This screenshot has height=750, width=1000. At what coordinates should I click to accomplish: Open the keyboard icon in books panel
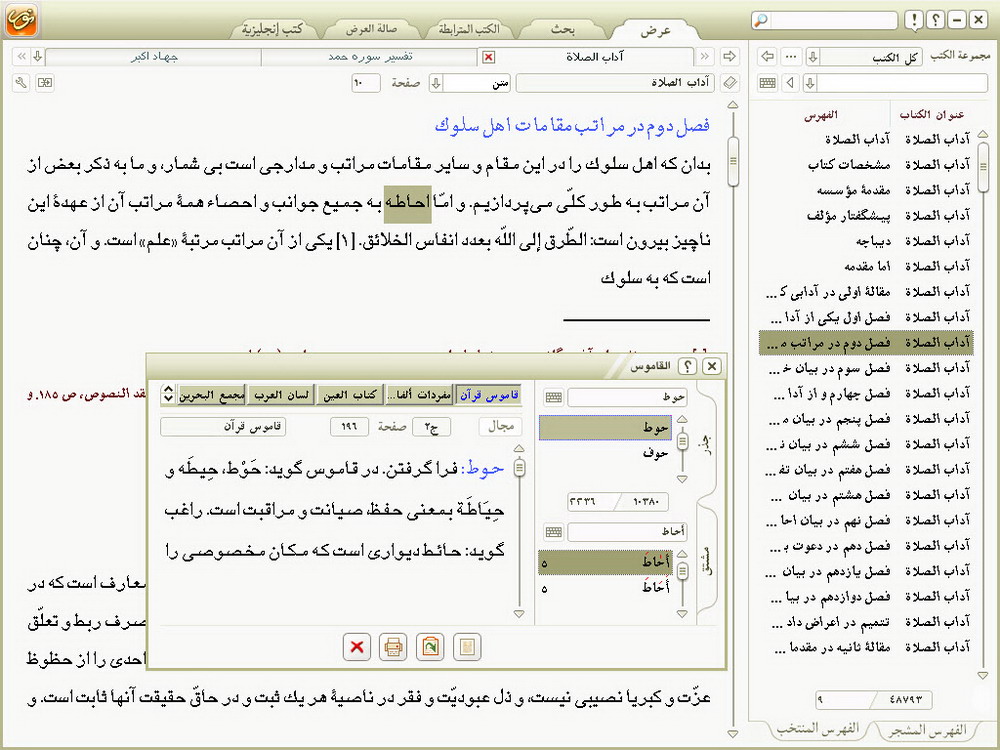coord(768,83)
